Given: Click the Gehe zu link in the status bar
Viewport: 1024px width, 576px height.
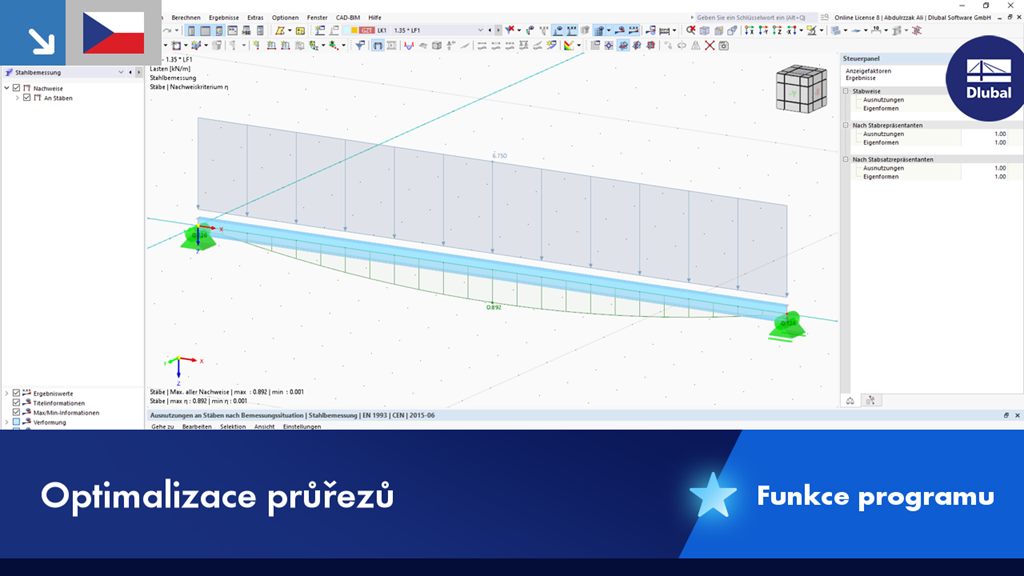Looking at the screenshot, I should [163, 425].
